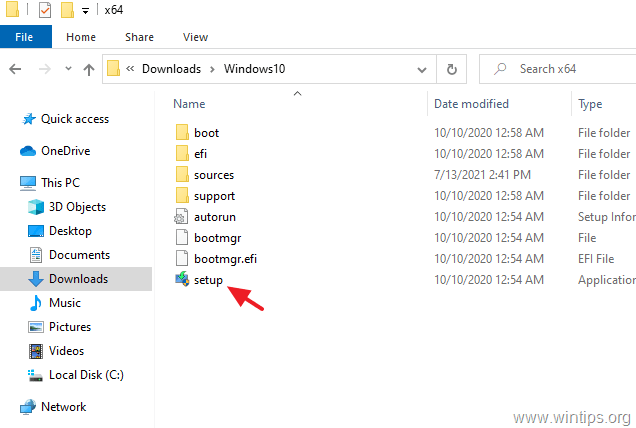The image size is (636, 428).
Task: Click the Properties checkmark icon in title bar
Action: tap(45, 10)
